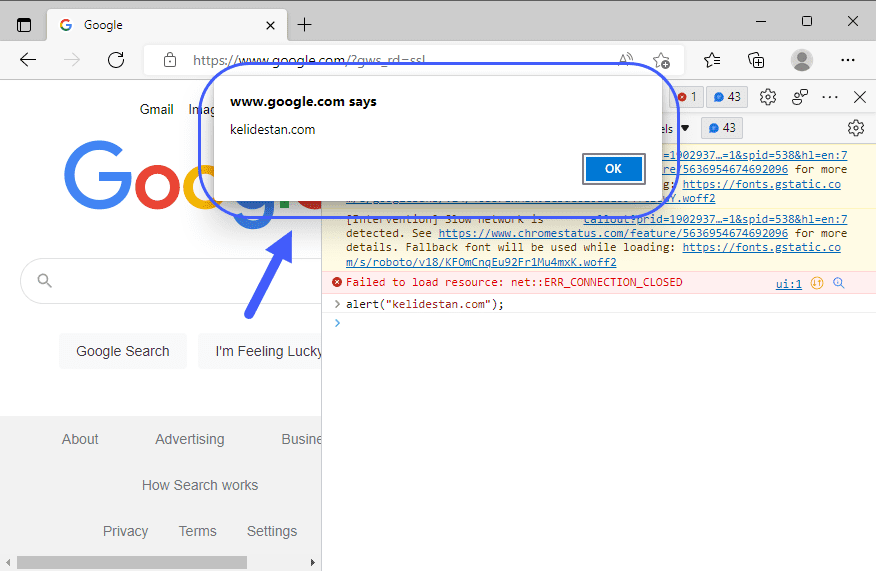Activate Read aloud icon

[x=626, y=59]
